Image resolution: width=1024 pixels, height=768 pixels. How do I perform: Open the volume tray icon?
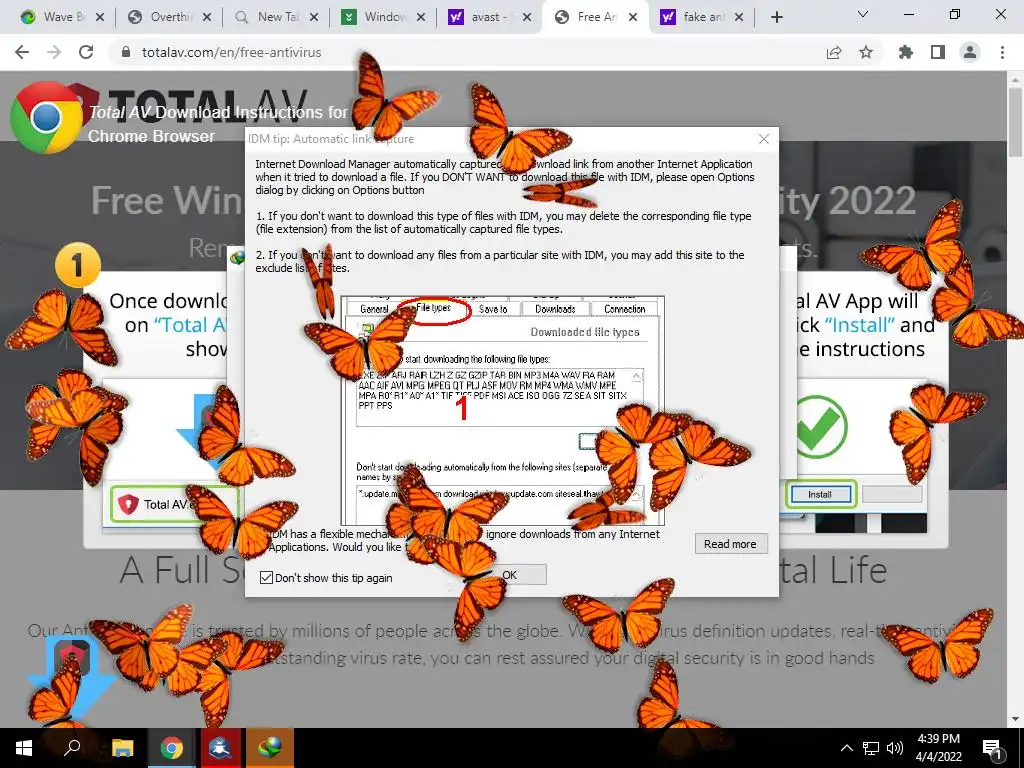click(x=895, y=748)
